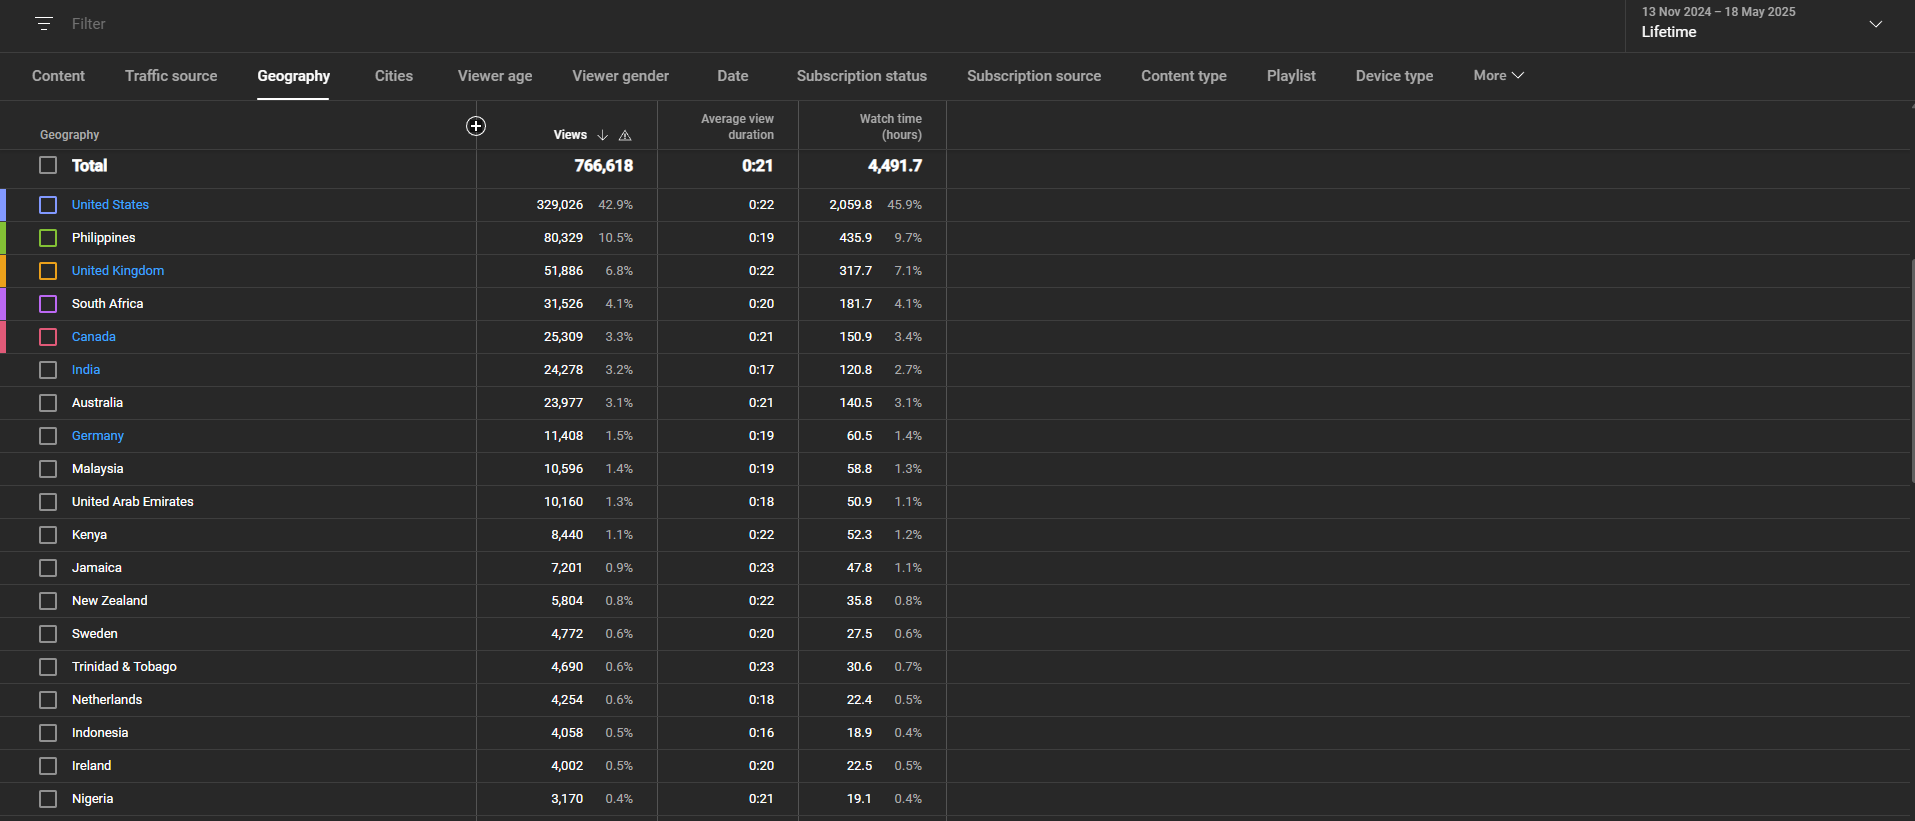This screenshot has height=821, width=1915.
Task: Check the Malaysia checkbox
Action: coord(48,469)
